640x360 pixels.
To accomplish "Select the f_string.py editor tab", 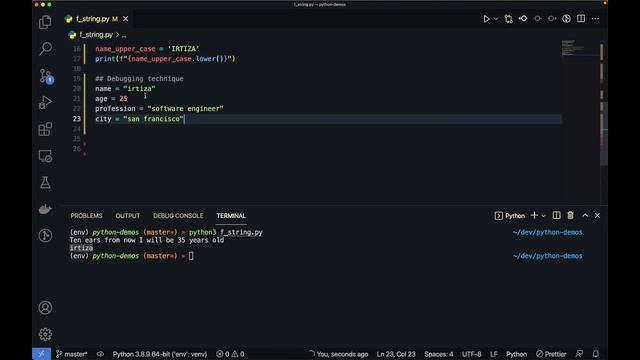I will (x=96, y=19).
